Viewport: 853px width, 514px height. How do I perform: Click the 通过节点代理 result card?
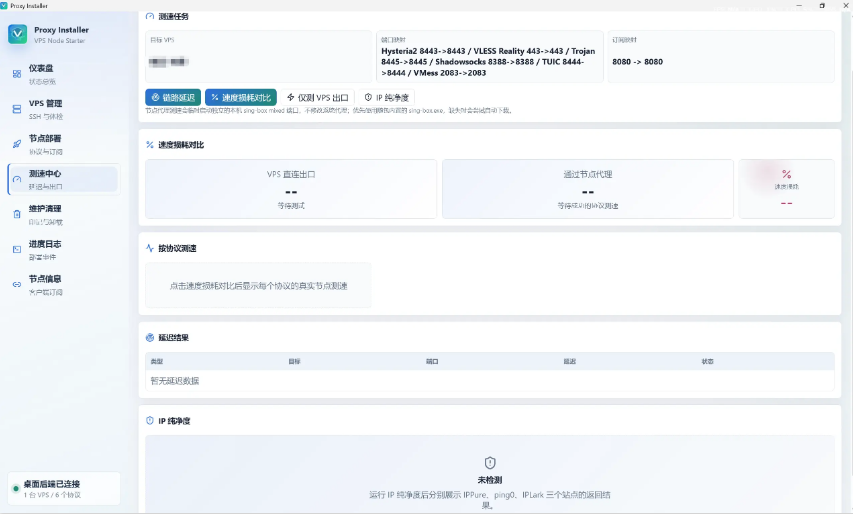click(x=588, y=189)
